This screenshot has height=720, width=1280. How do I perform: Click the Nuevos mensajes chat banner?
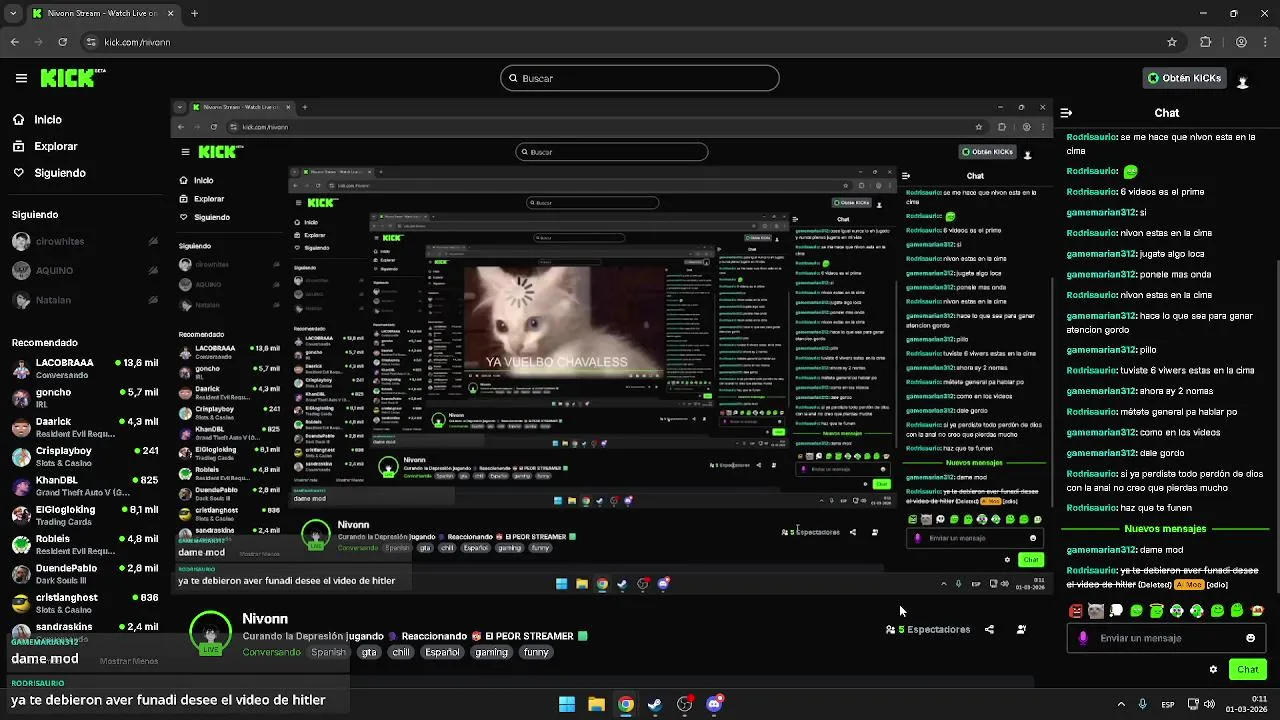(1165, 529)
